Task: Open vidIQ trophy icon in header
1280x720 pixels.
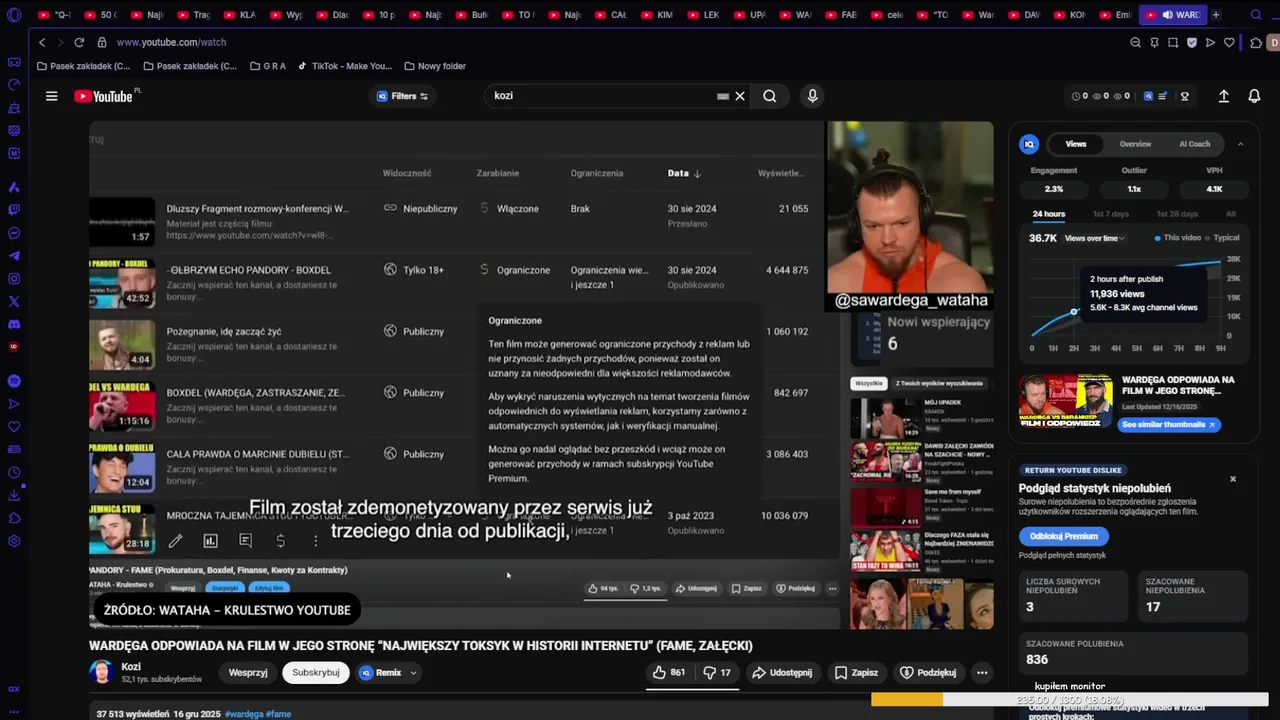Action: point(1185,96)
